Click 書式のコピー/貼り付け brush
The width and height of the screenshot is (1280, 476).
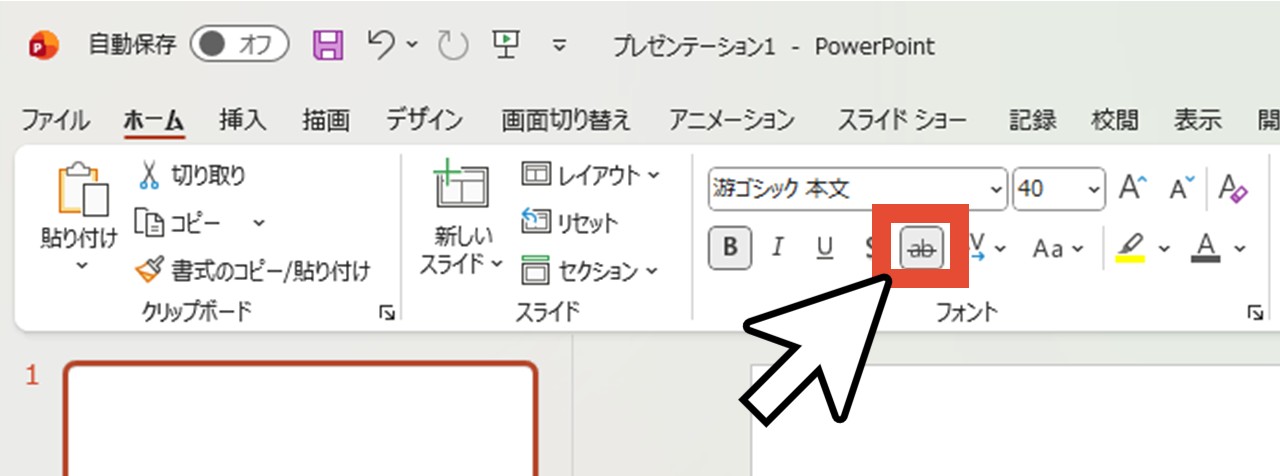[x=252, y=270]
